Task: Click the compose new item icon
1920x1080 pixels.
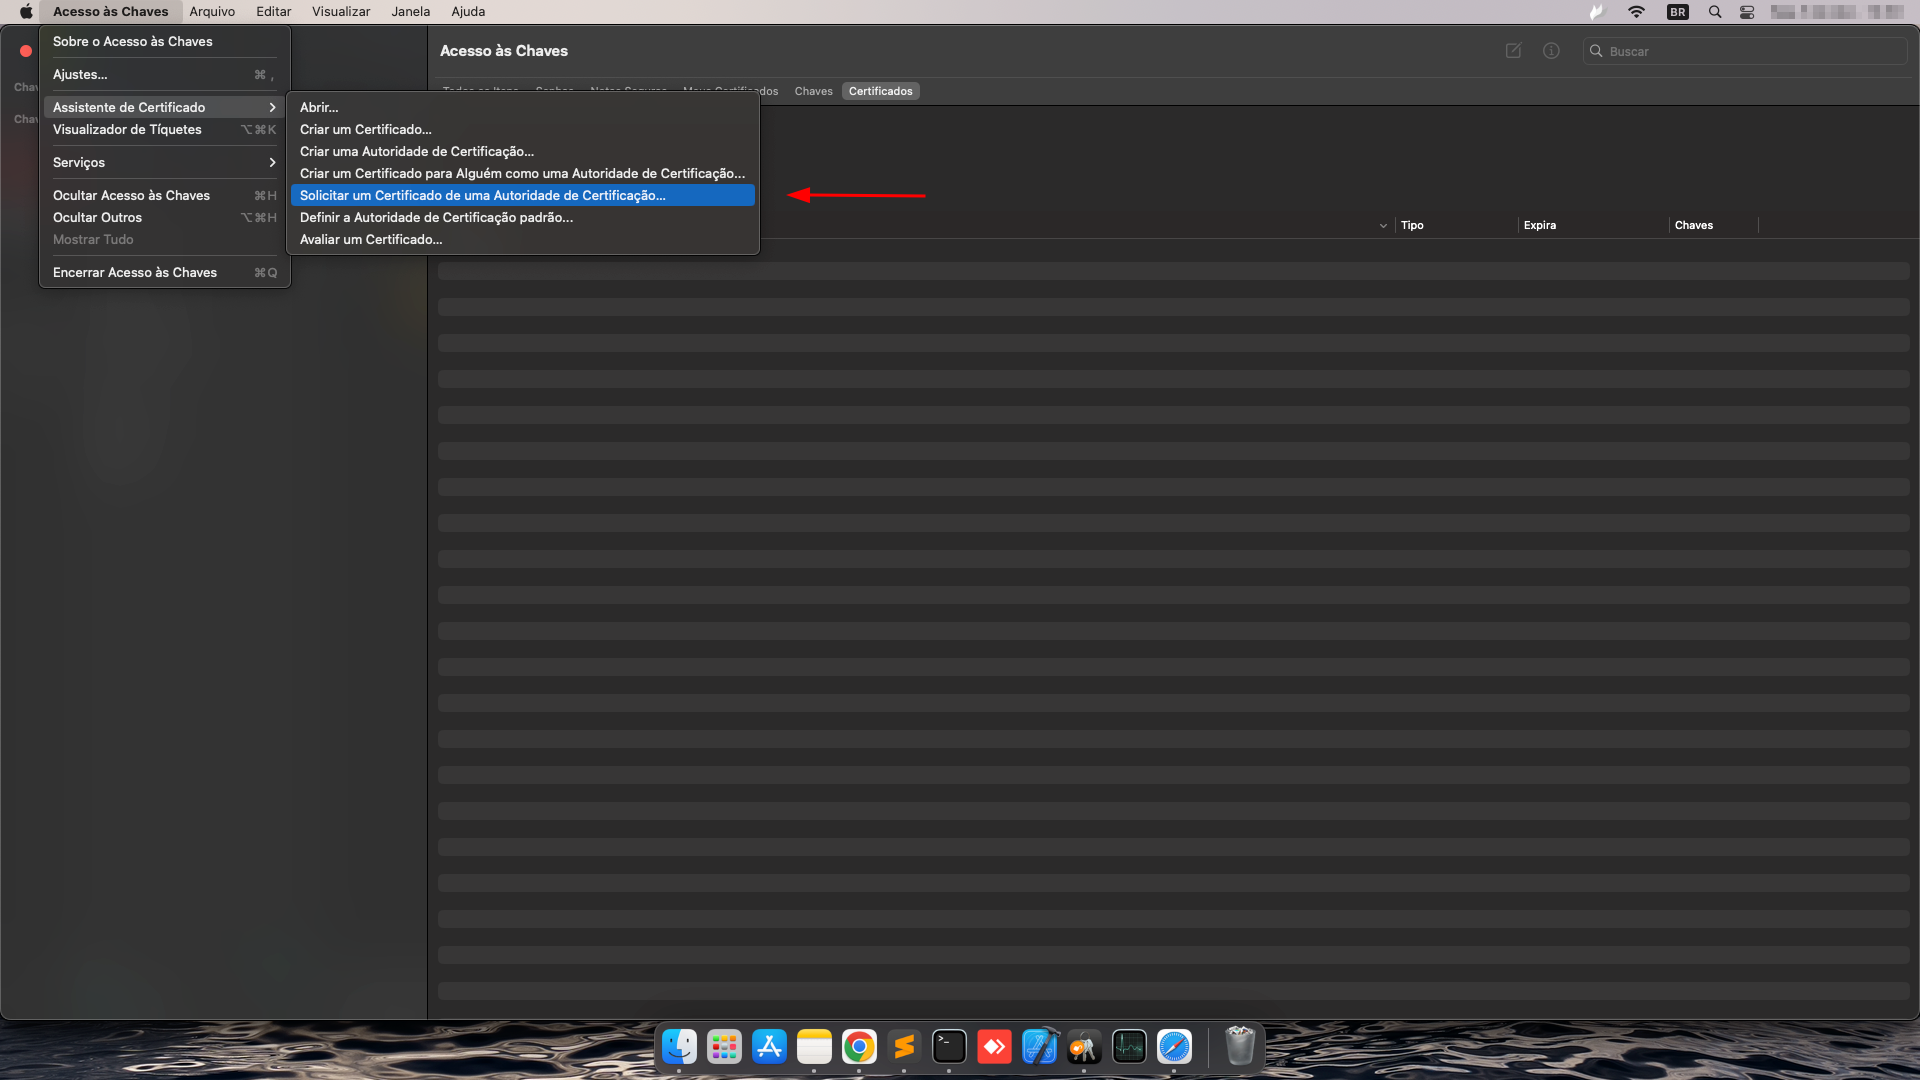Action: [1513, 51]
